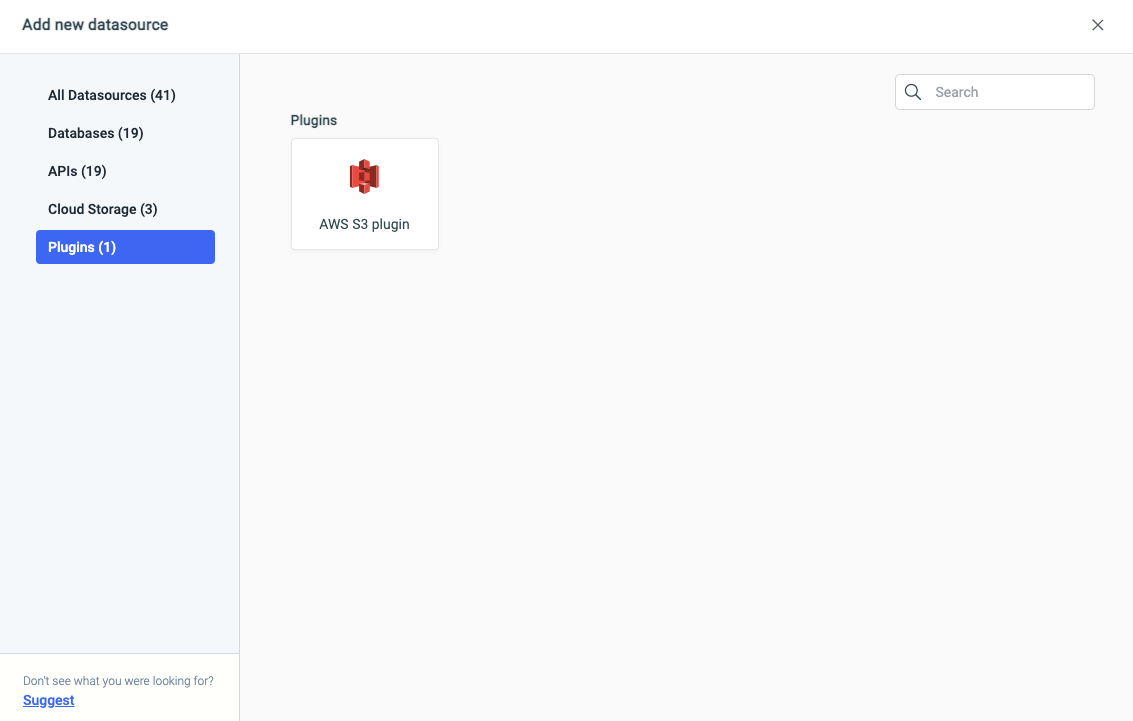Focus the Search datasource input field
The image size is (1133, 721).
pyautogui.click(x=1010, y=92)
